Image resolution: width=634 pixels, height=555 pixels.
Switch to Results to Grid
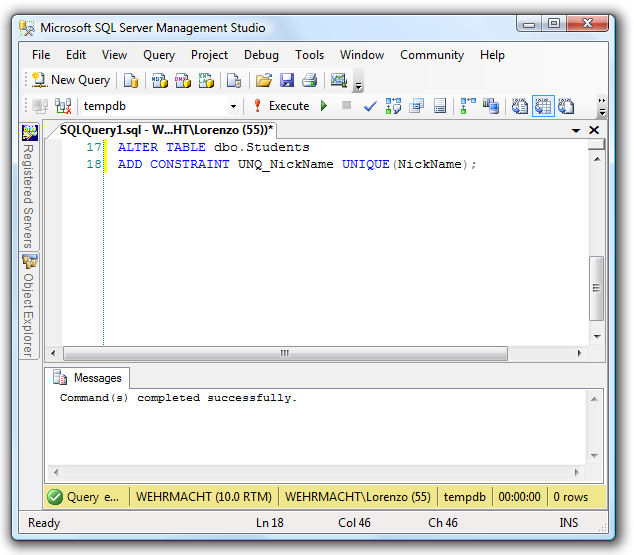[543, 106]
